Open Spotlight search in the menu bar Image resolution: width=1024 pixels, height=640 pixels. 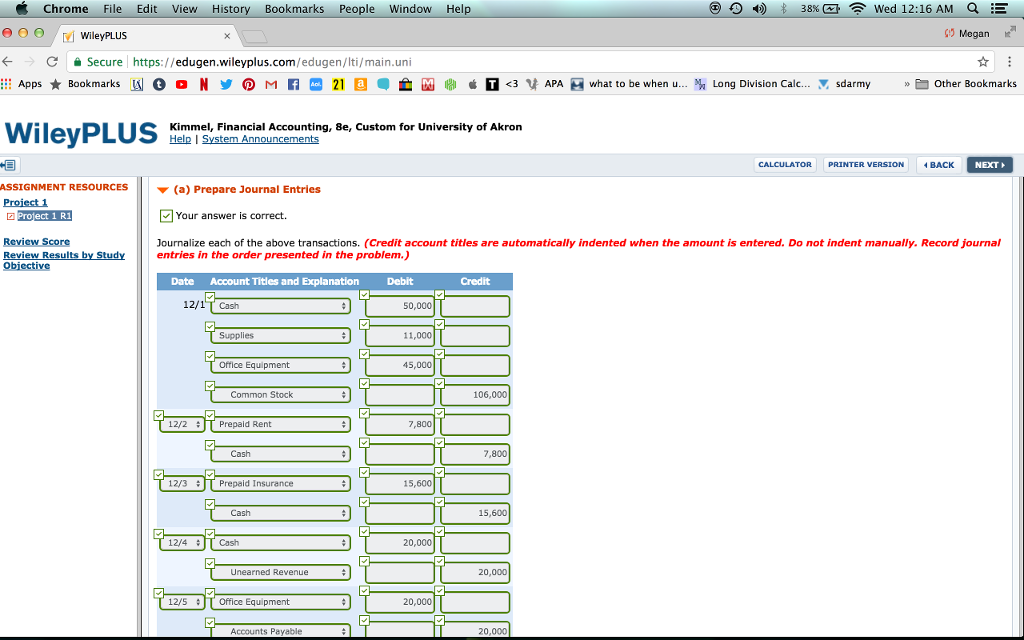pyautogui.click(x=972, y=8)
